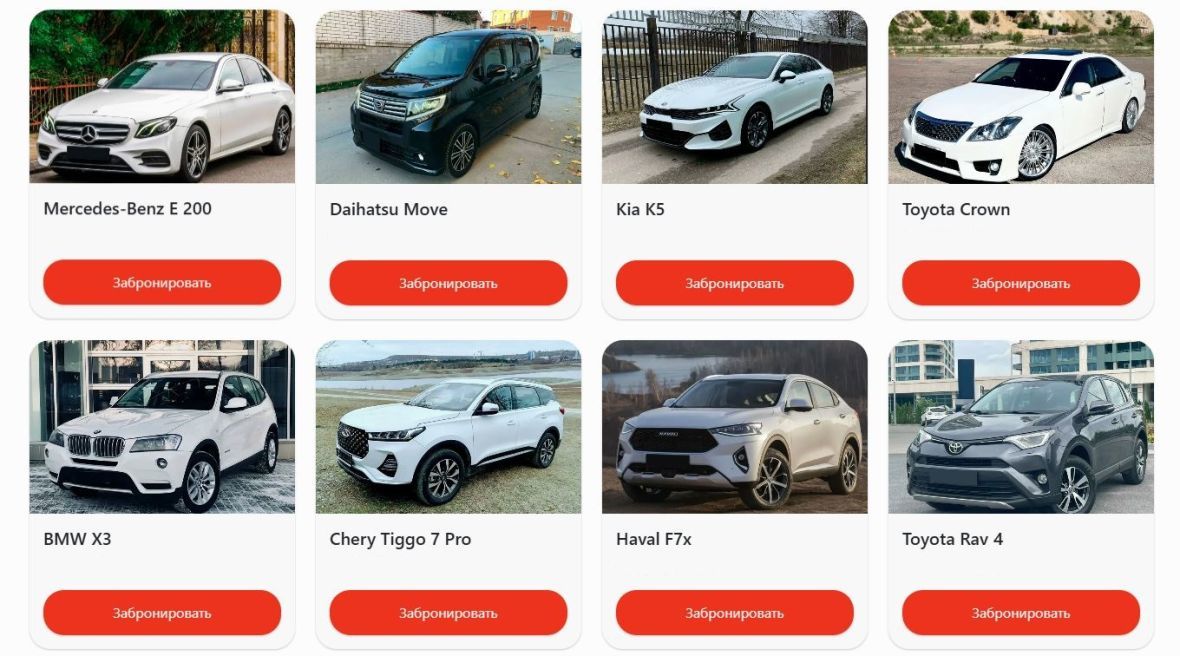This screenshot has height=656, width=1180.
Task: Select the Kia K5 title
Action: click(x=640, y=209)
